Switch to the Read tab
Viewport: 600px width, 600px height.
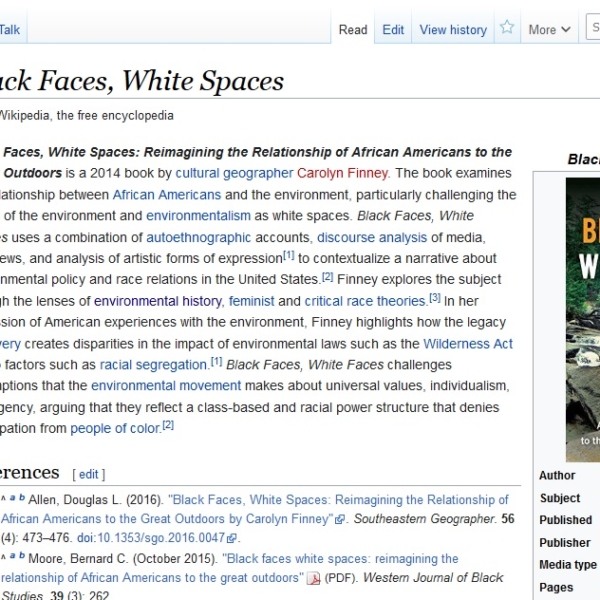click(x=353, y=29)
